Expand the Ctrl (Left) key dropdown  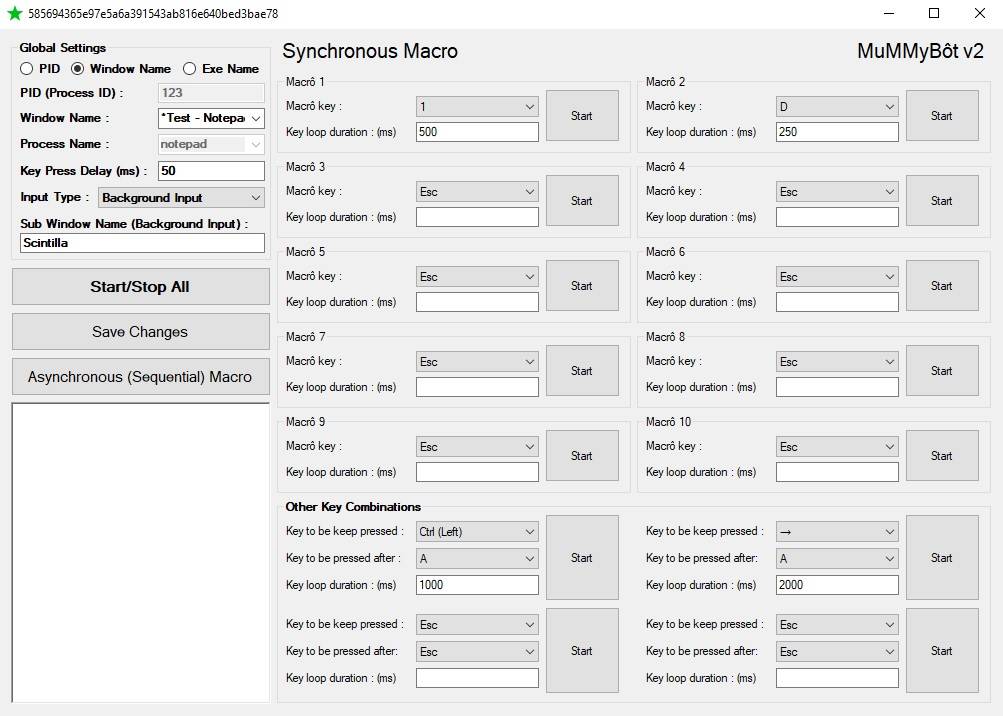click(x=529, y=532)
